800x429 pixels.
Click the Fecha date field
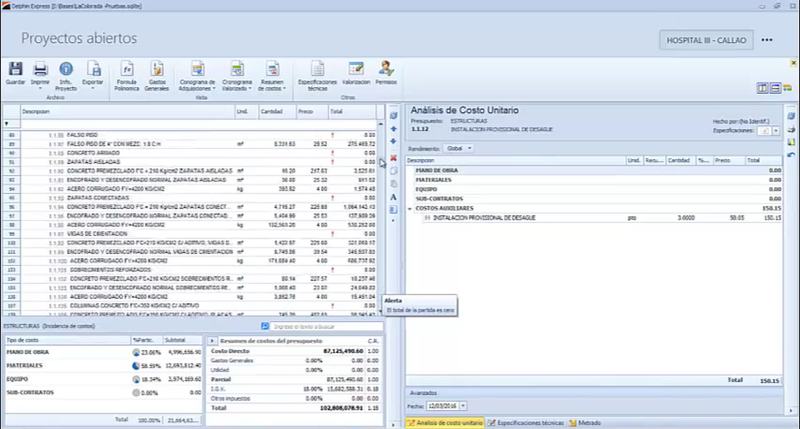click(442, 406)
